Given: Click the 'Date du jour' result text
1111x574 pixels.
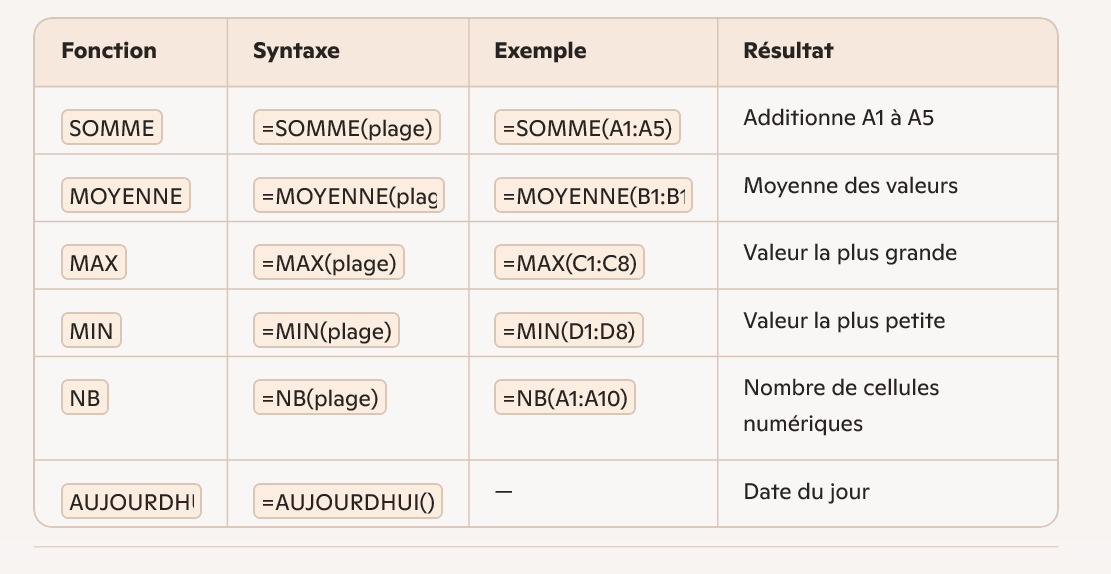Looking at the screenshot, I should click(806, 491).
